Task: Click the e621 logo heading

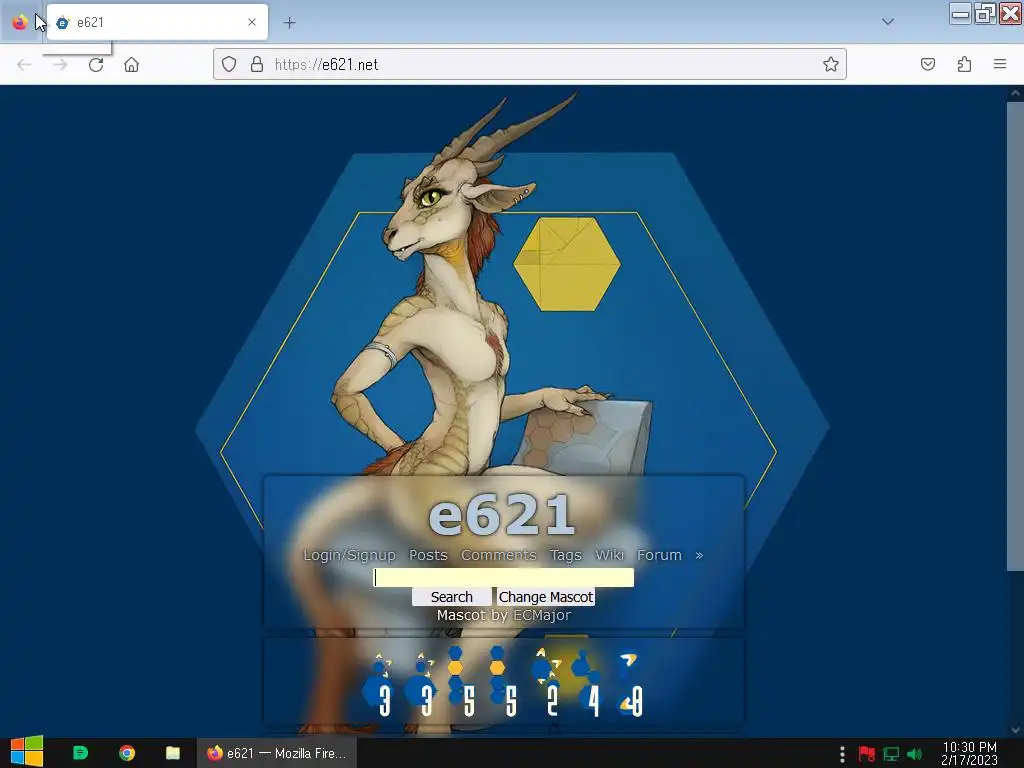Action: point(502,515)
